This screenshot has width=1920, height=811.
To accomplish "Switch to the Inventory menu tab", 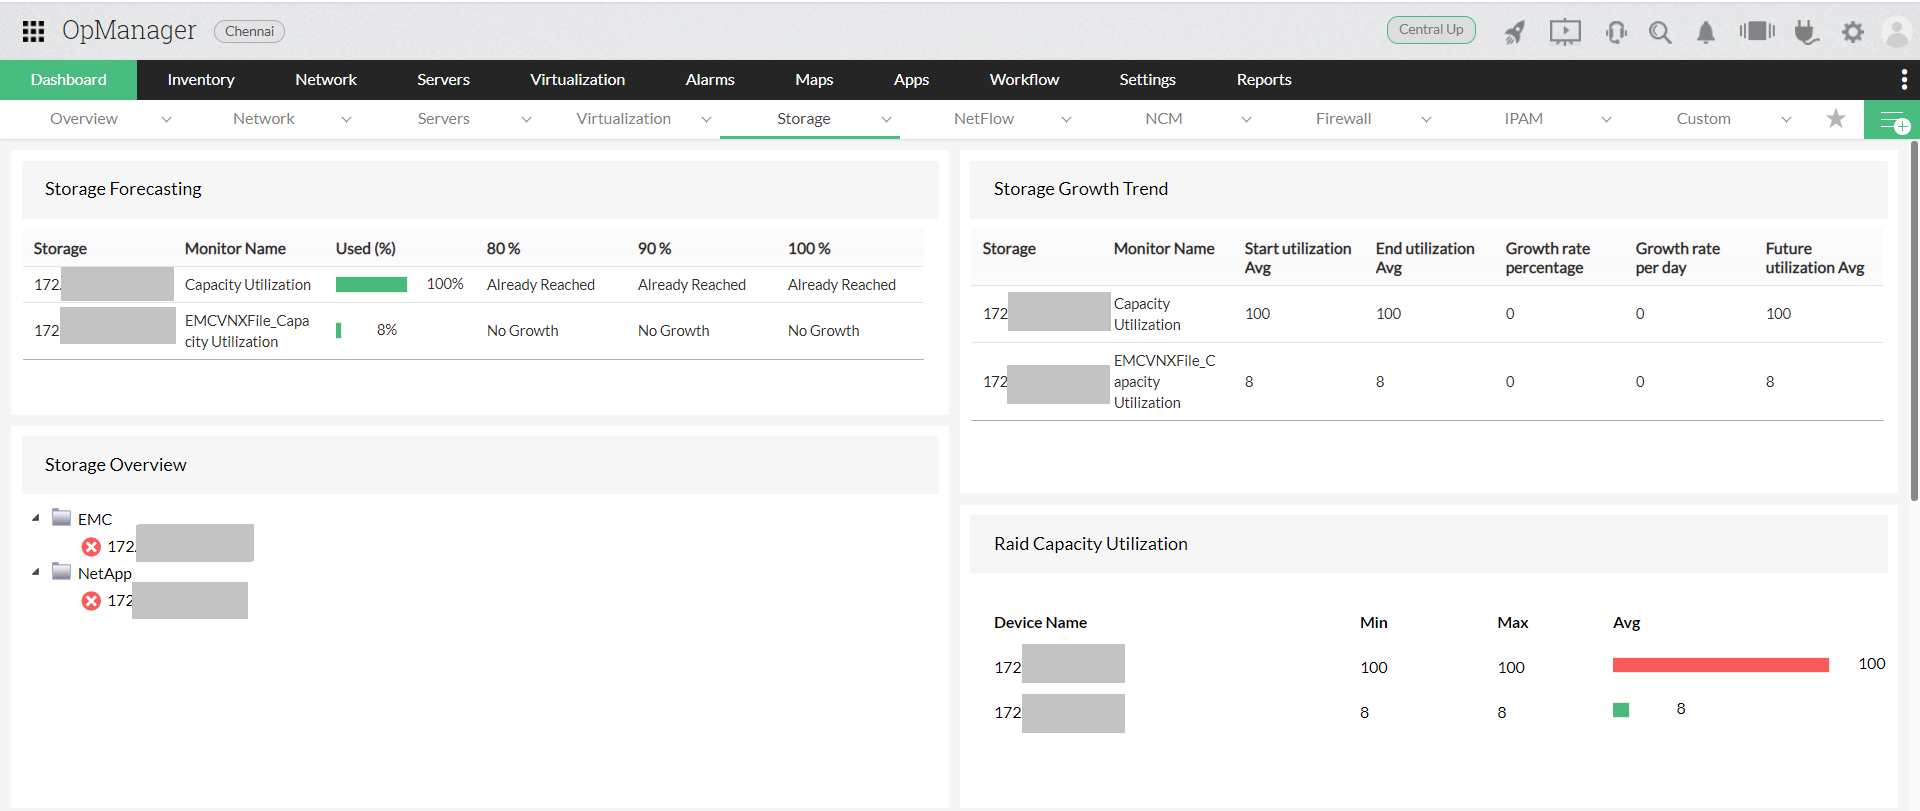I will (x=201, y=80).
